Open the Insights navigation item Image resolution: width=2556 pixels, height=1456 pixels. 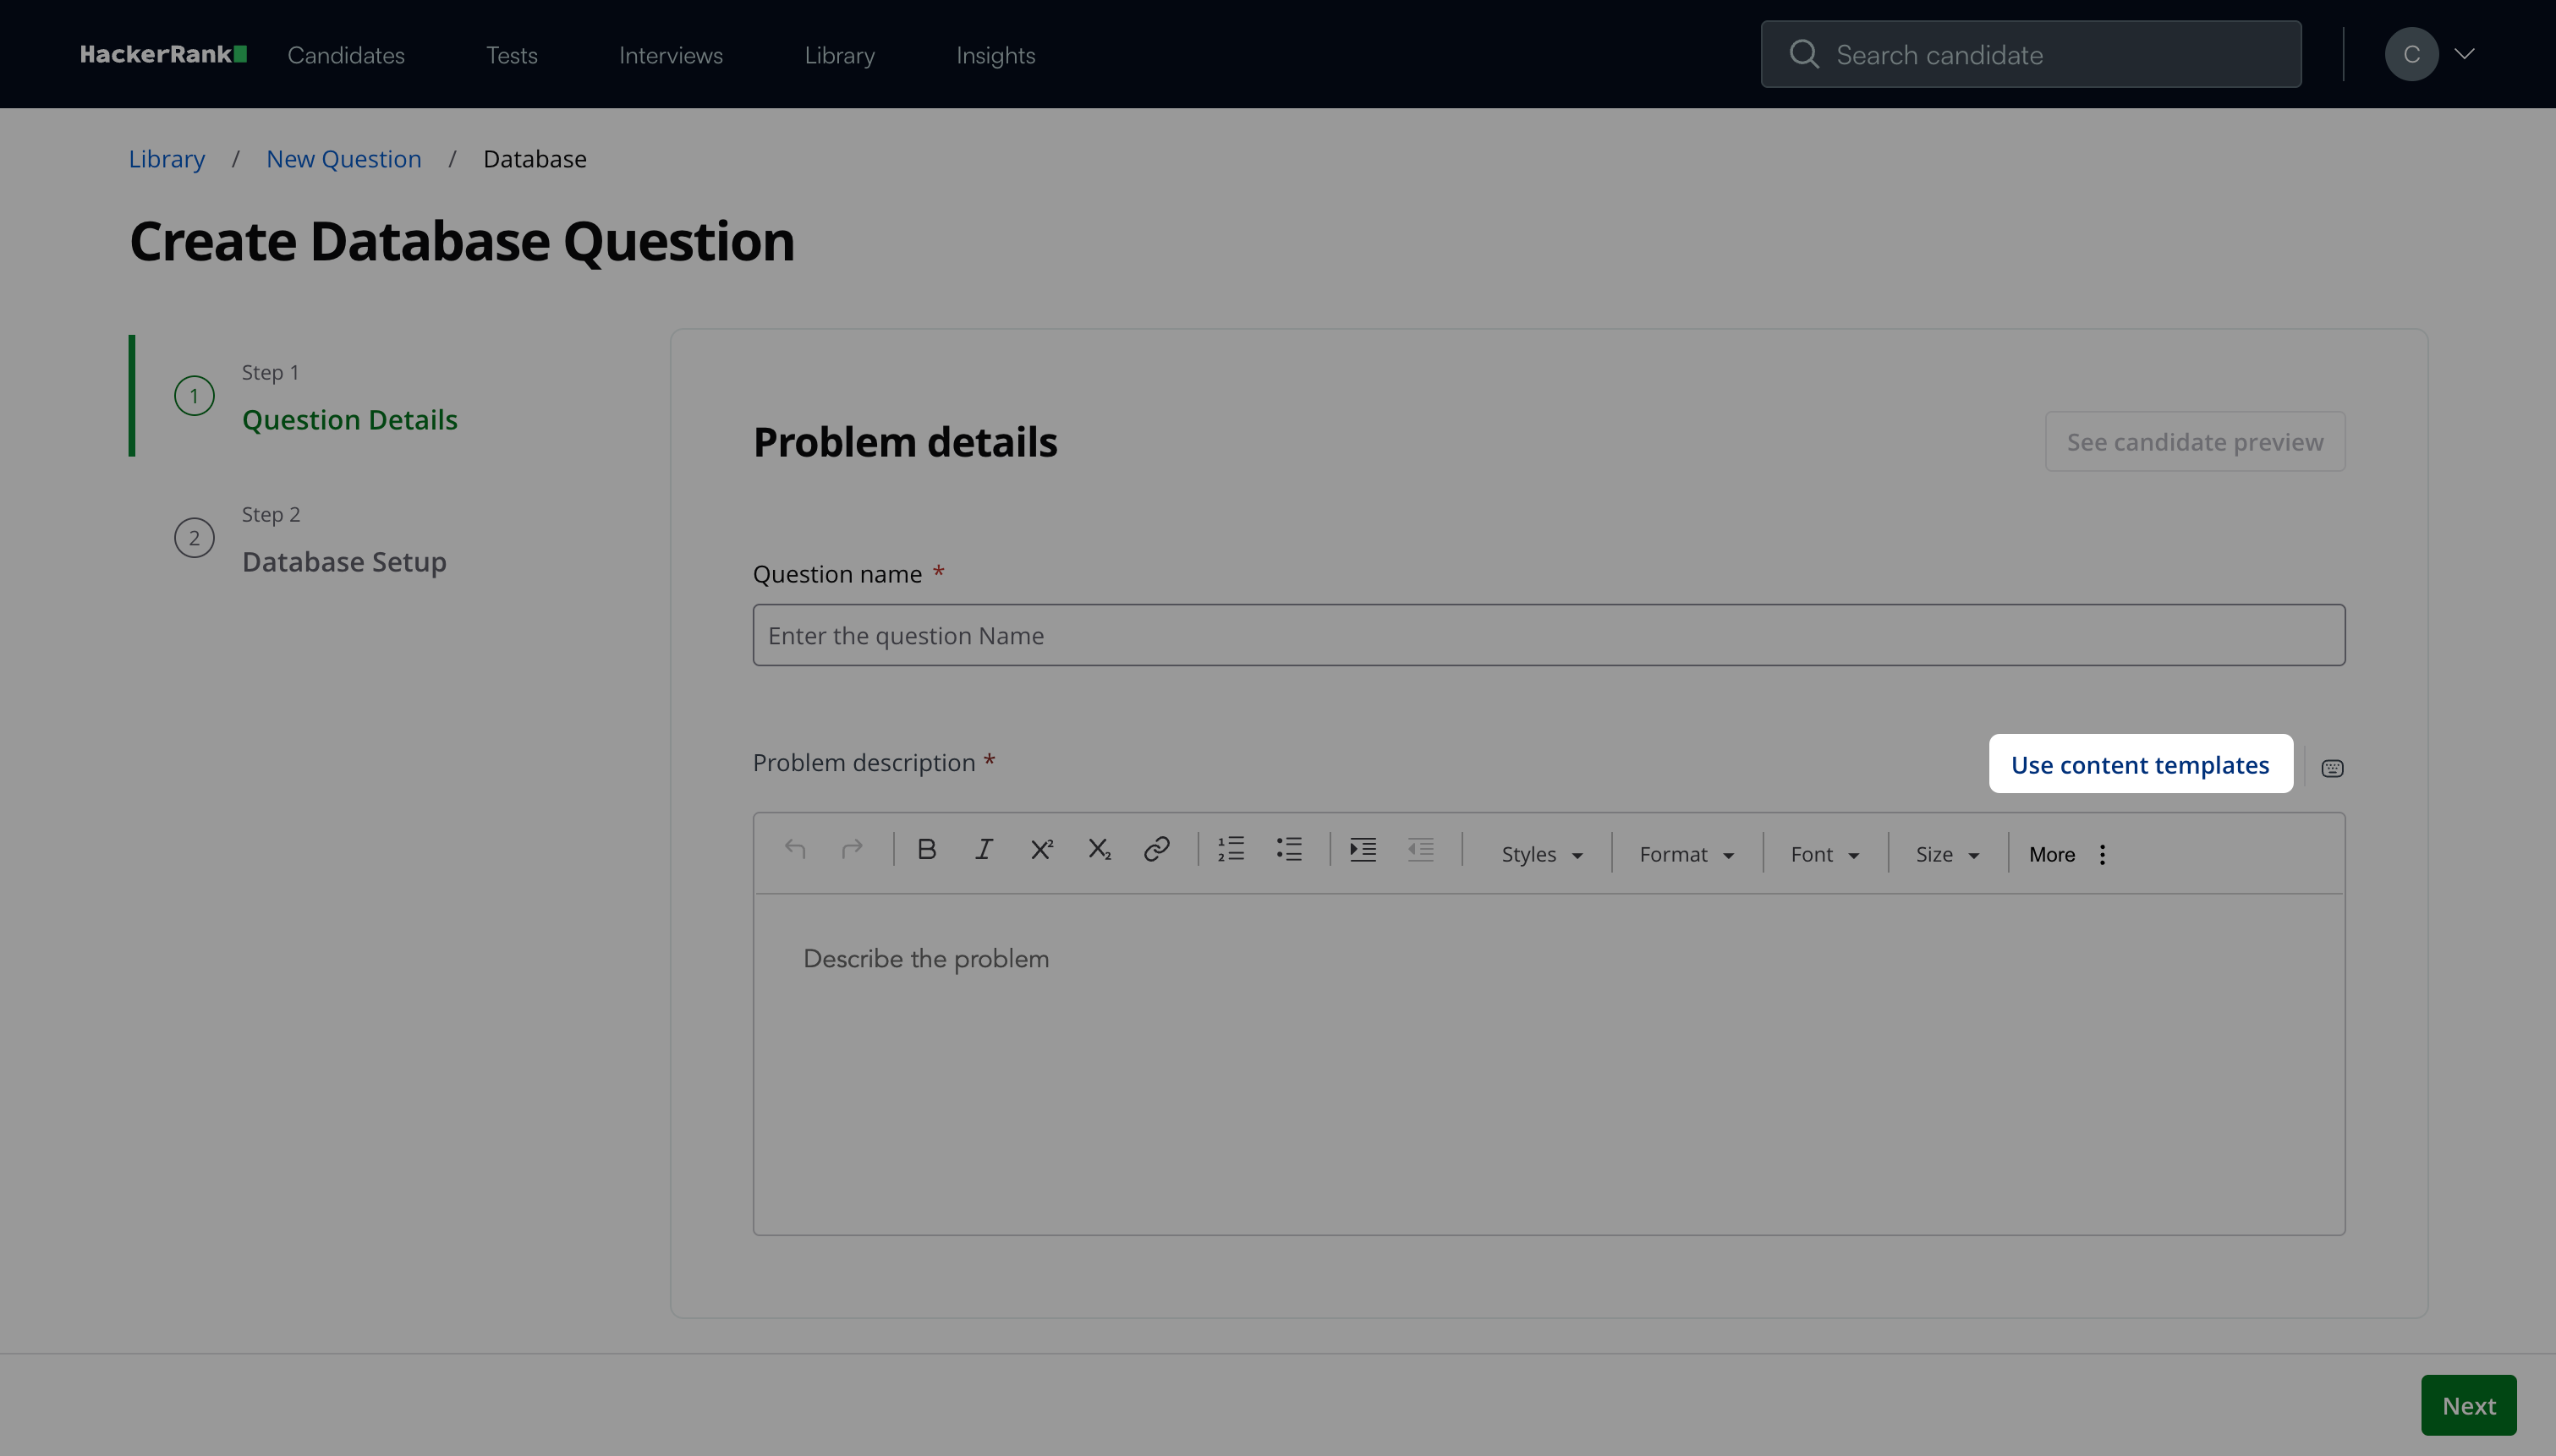[x=995, y=55]
